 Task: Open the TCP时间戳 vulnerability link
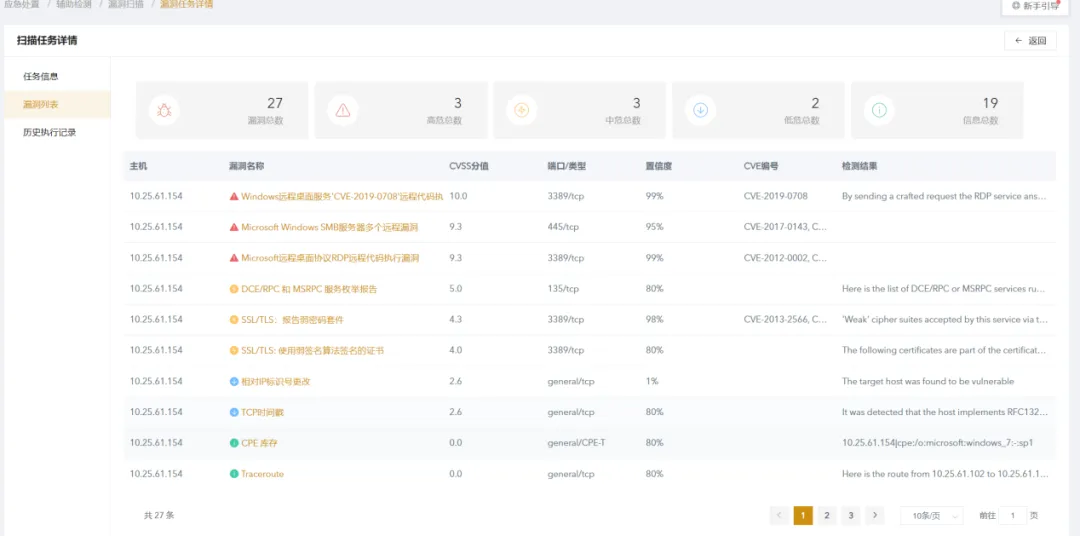tap(262, 412)
